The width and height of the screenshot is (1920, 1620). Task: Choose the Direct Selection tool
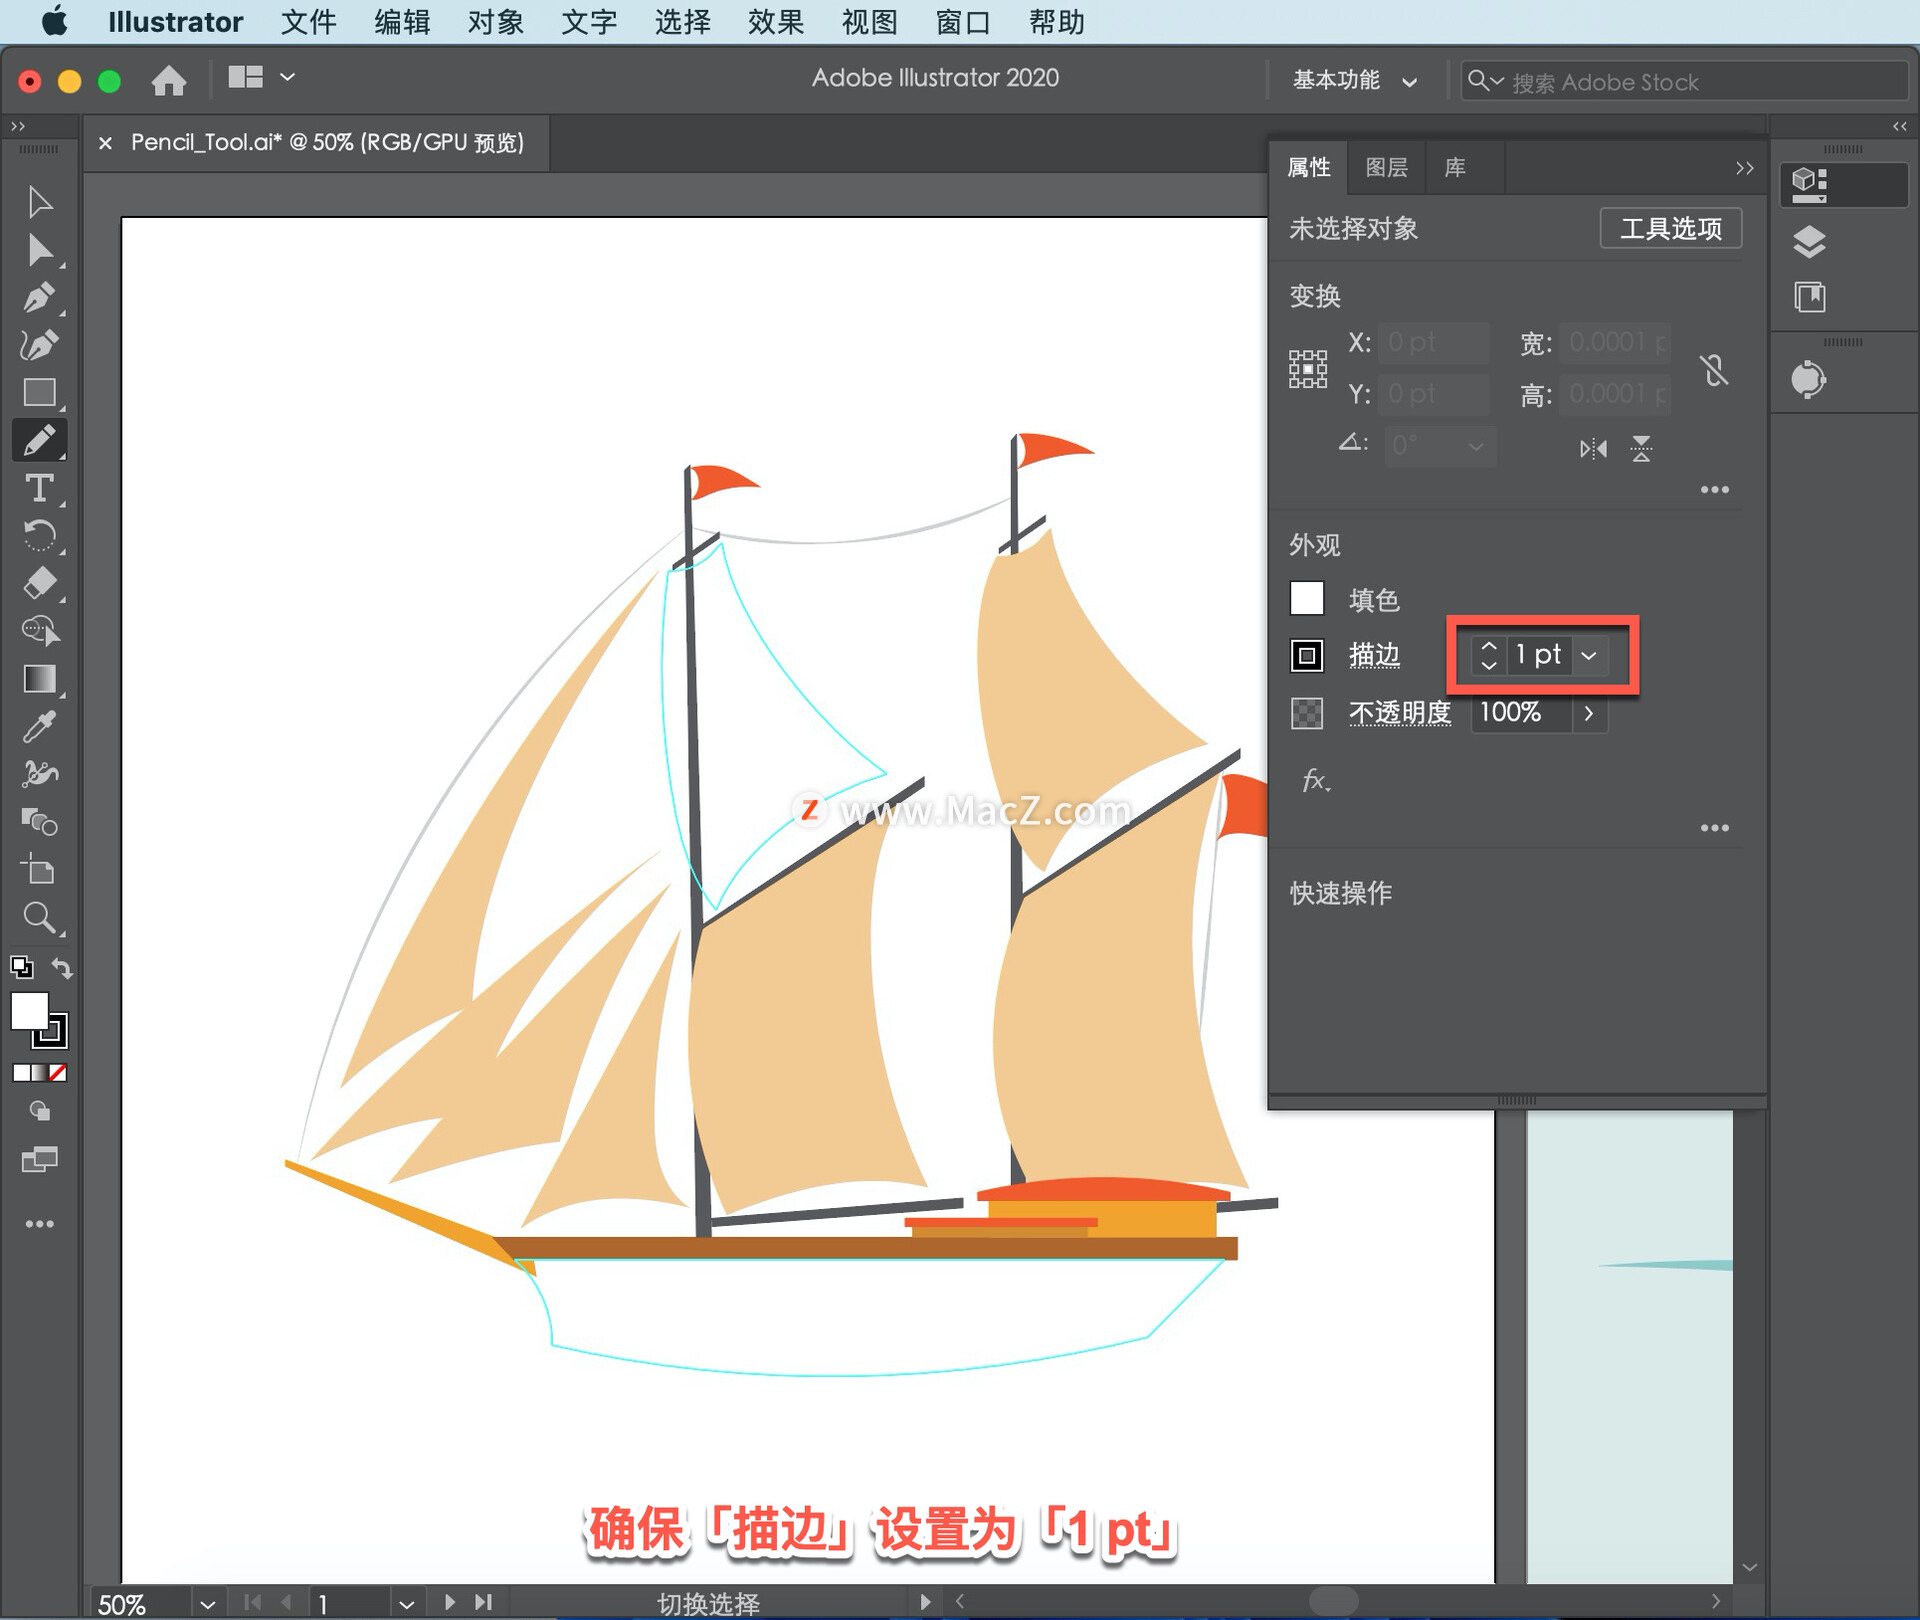[x=39, y=250]
